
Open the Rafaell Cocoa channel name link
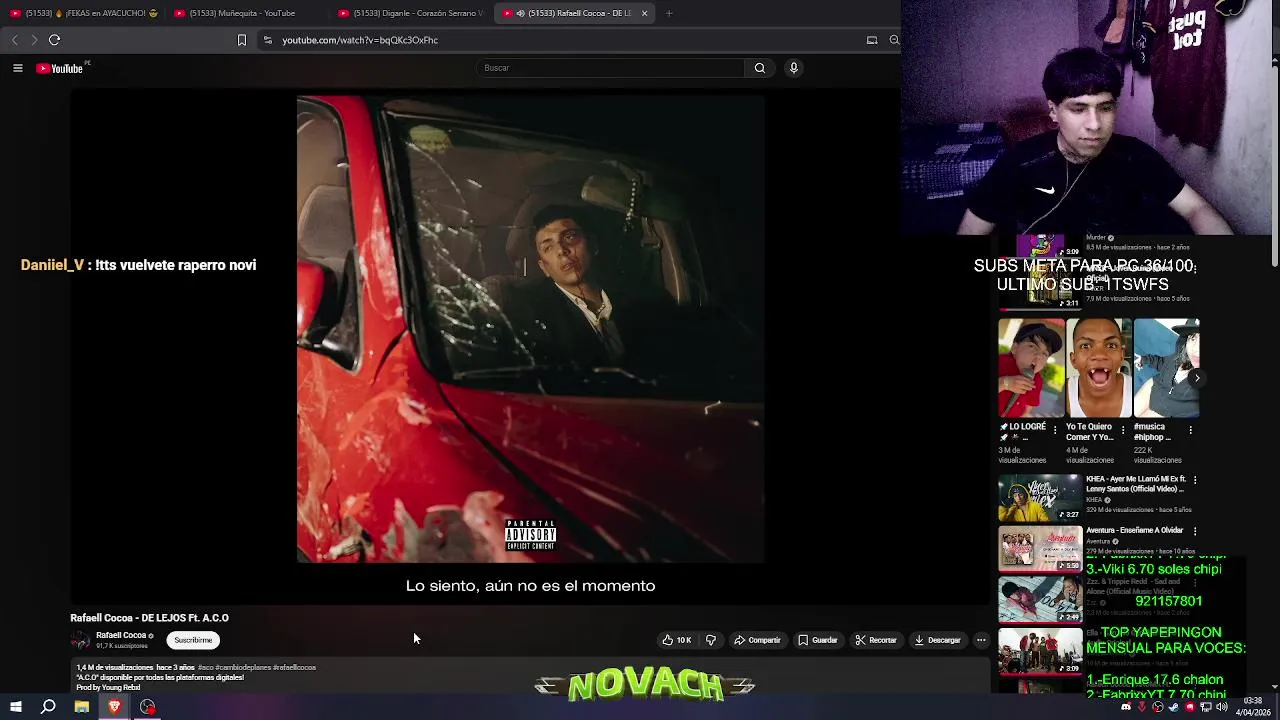point(121,635)
